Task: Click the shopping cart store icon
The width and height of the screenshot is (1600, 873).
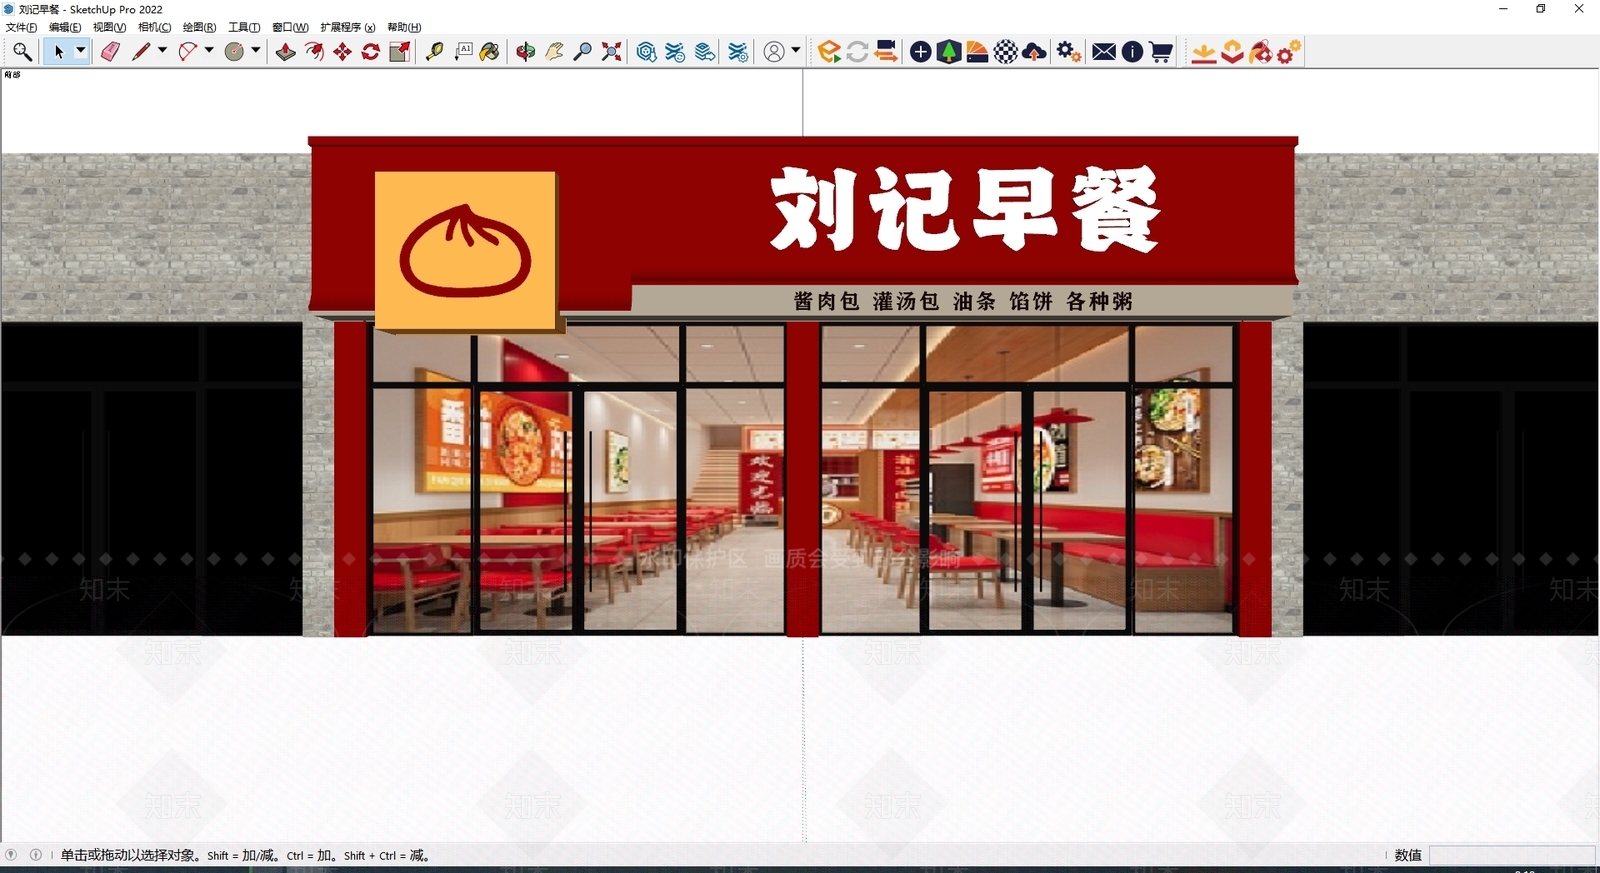Action: (1161, 52)
